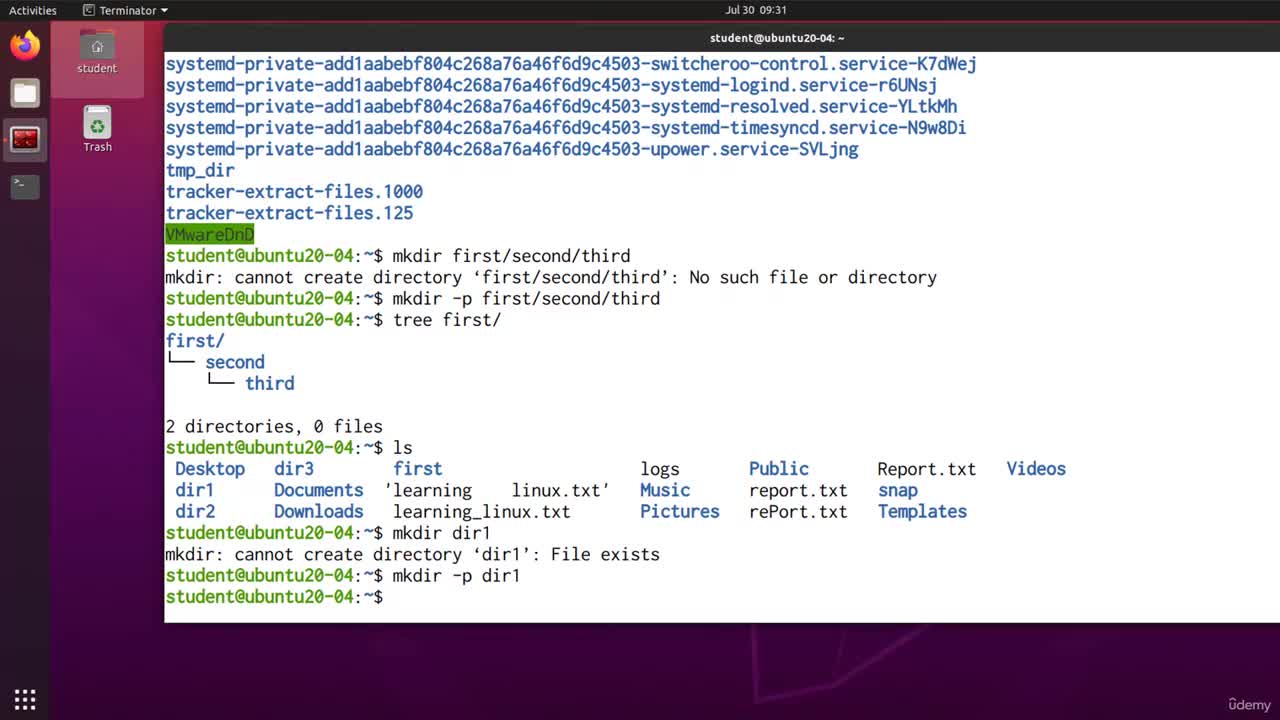
Task: Click the 'File exists' error line
Action: (412, 554)
